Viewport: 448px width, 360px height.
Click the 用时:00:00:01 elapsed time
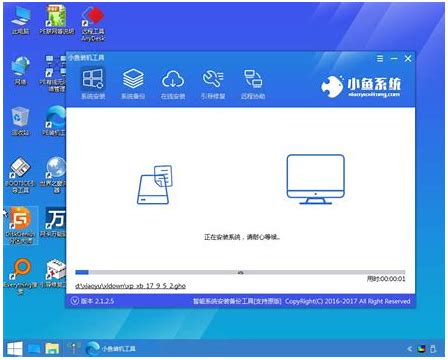click(x=386, y=279)
